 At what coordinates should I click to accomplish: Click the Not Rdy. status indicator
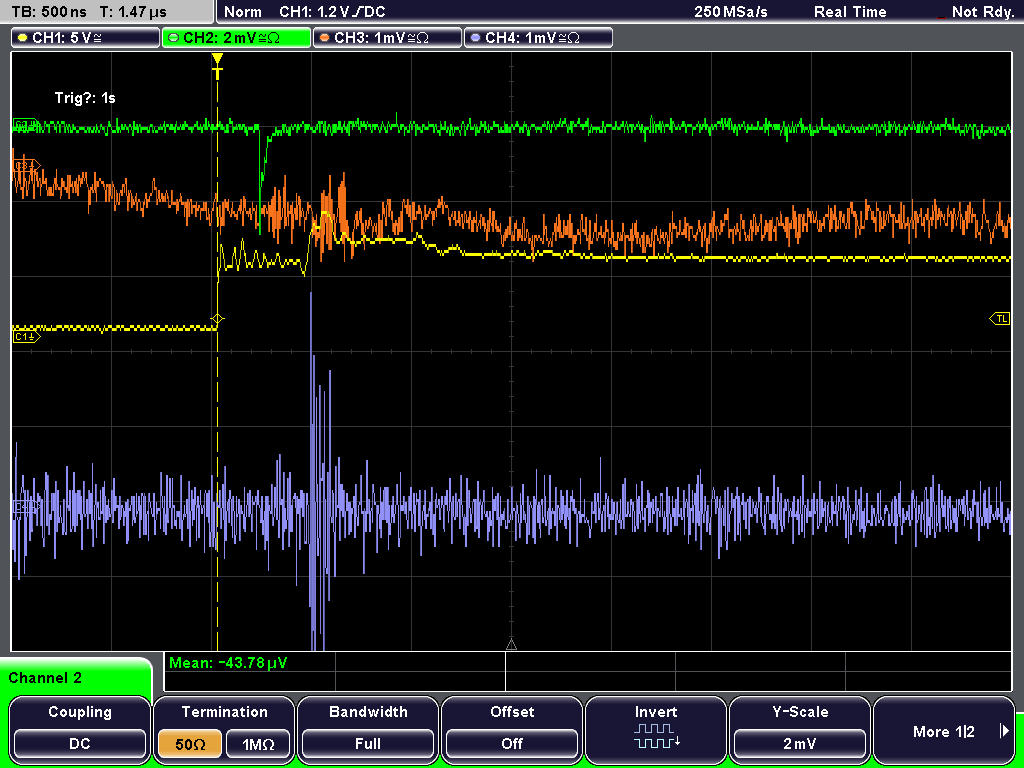point(982,12)
